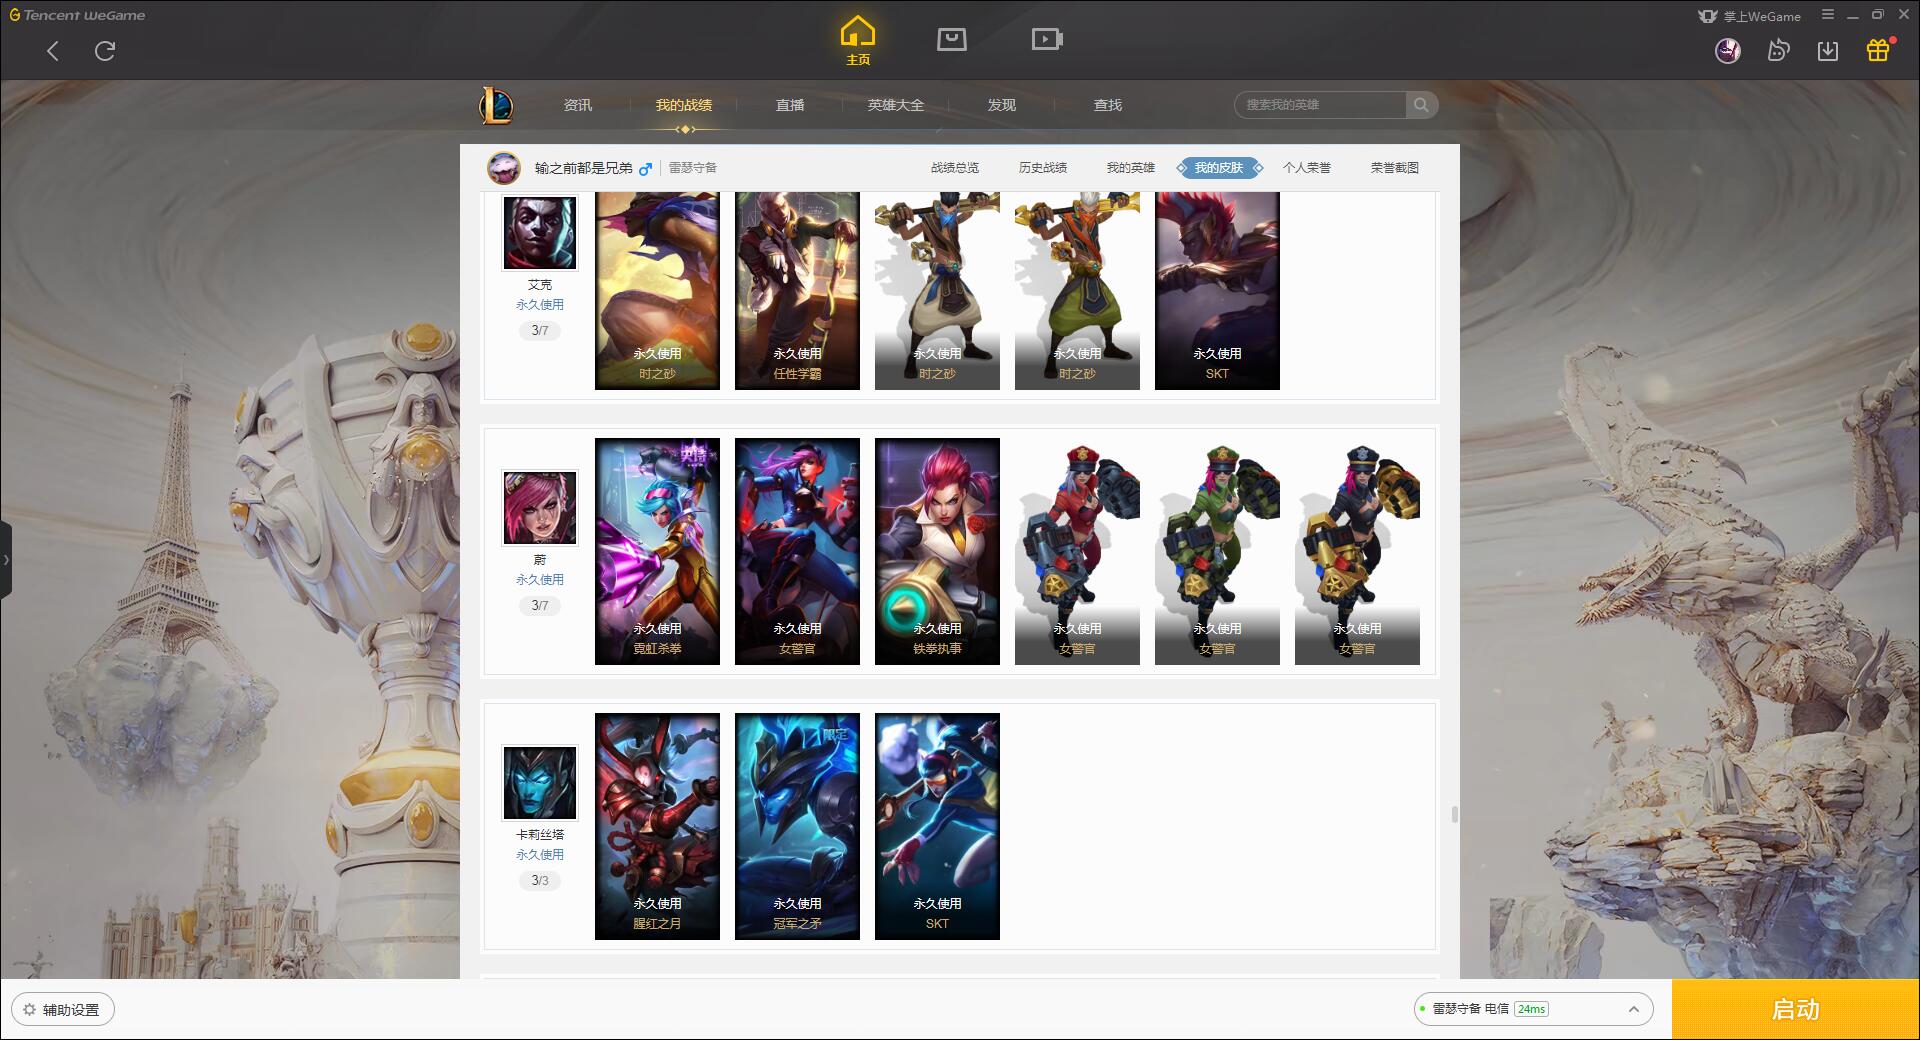Click the 卡莉丝塔 champion portrait
This screenshot has height=1040, width=1920.
coord(540,783)
